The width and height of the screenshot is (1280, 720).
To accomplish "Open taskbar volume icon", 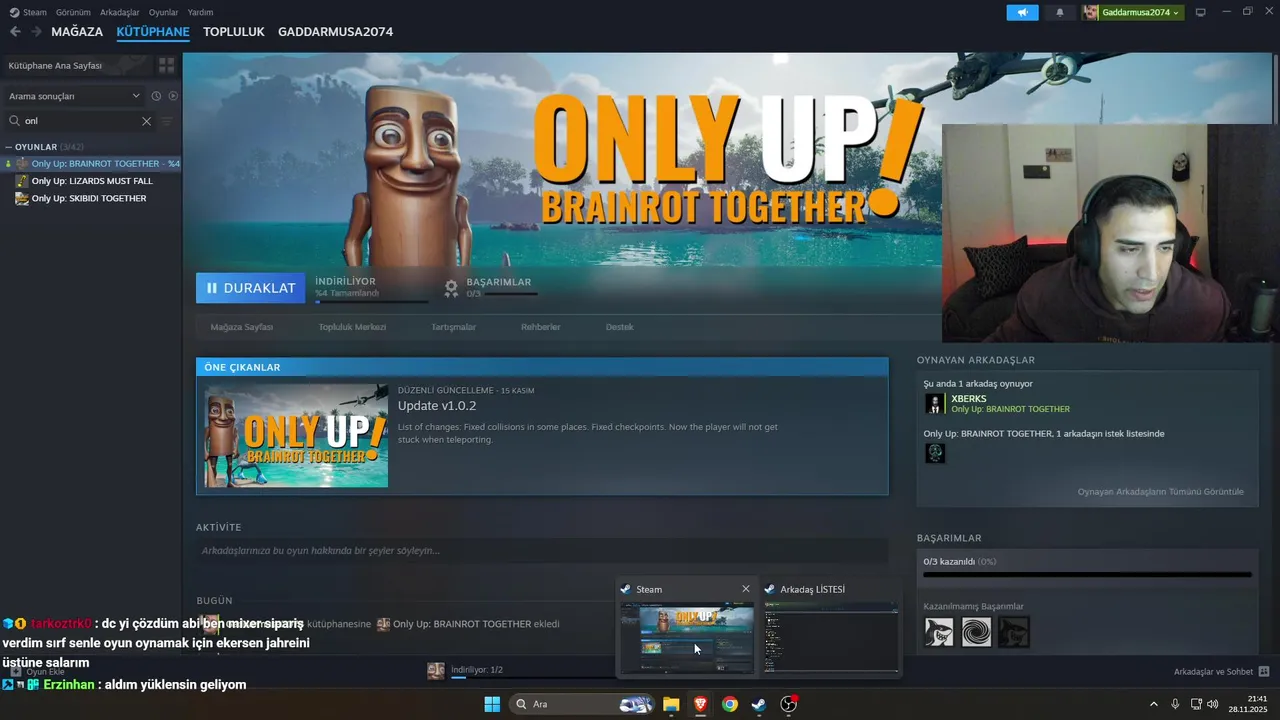I will point(1212,704).
